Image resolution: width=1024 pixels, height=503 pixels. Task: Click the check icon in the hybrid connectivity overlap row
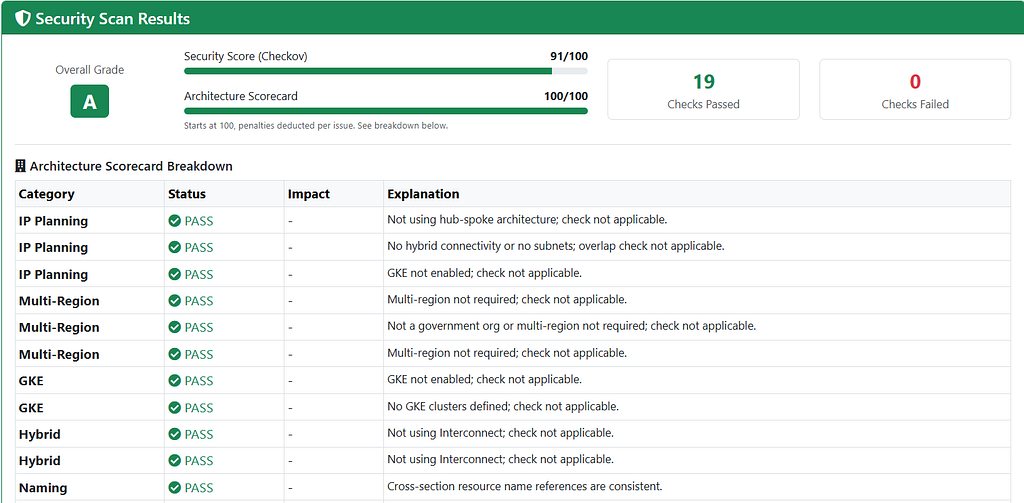[174, 248]
